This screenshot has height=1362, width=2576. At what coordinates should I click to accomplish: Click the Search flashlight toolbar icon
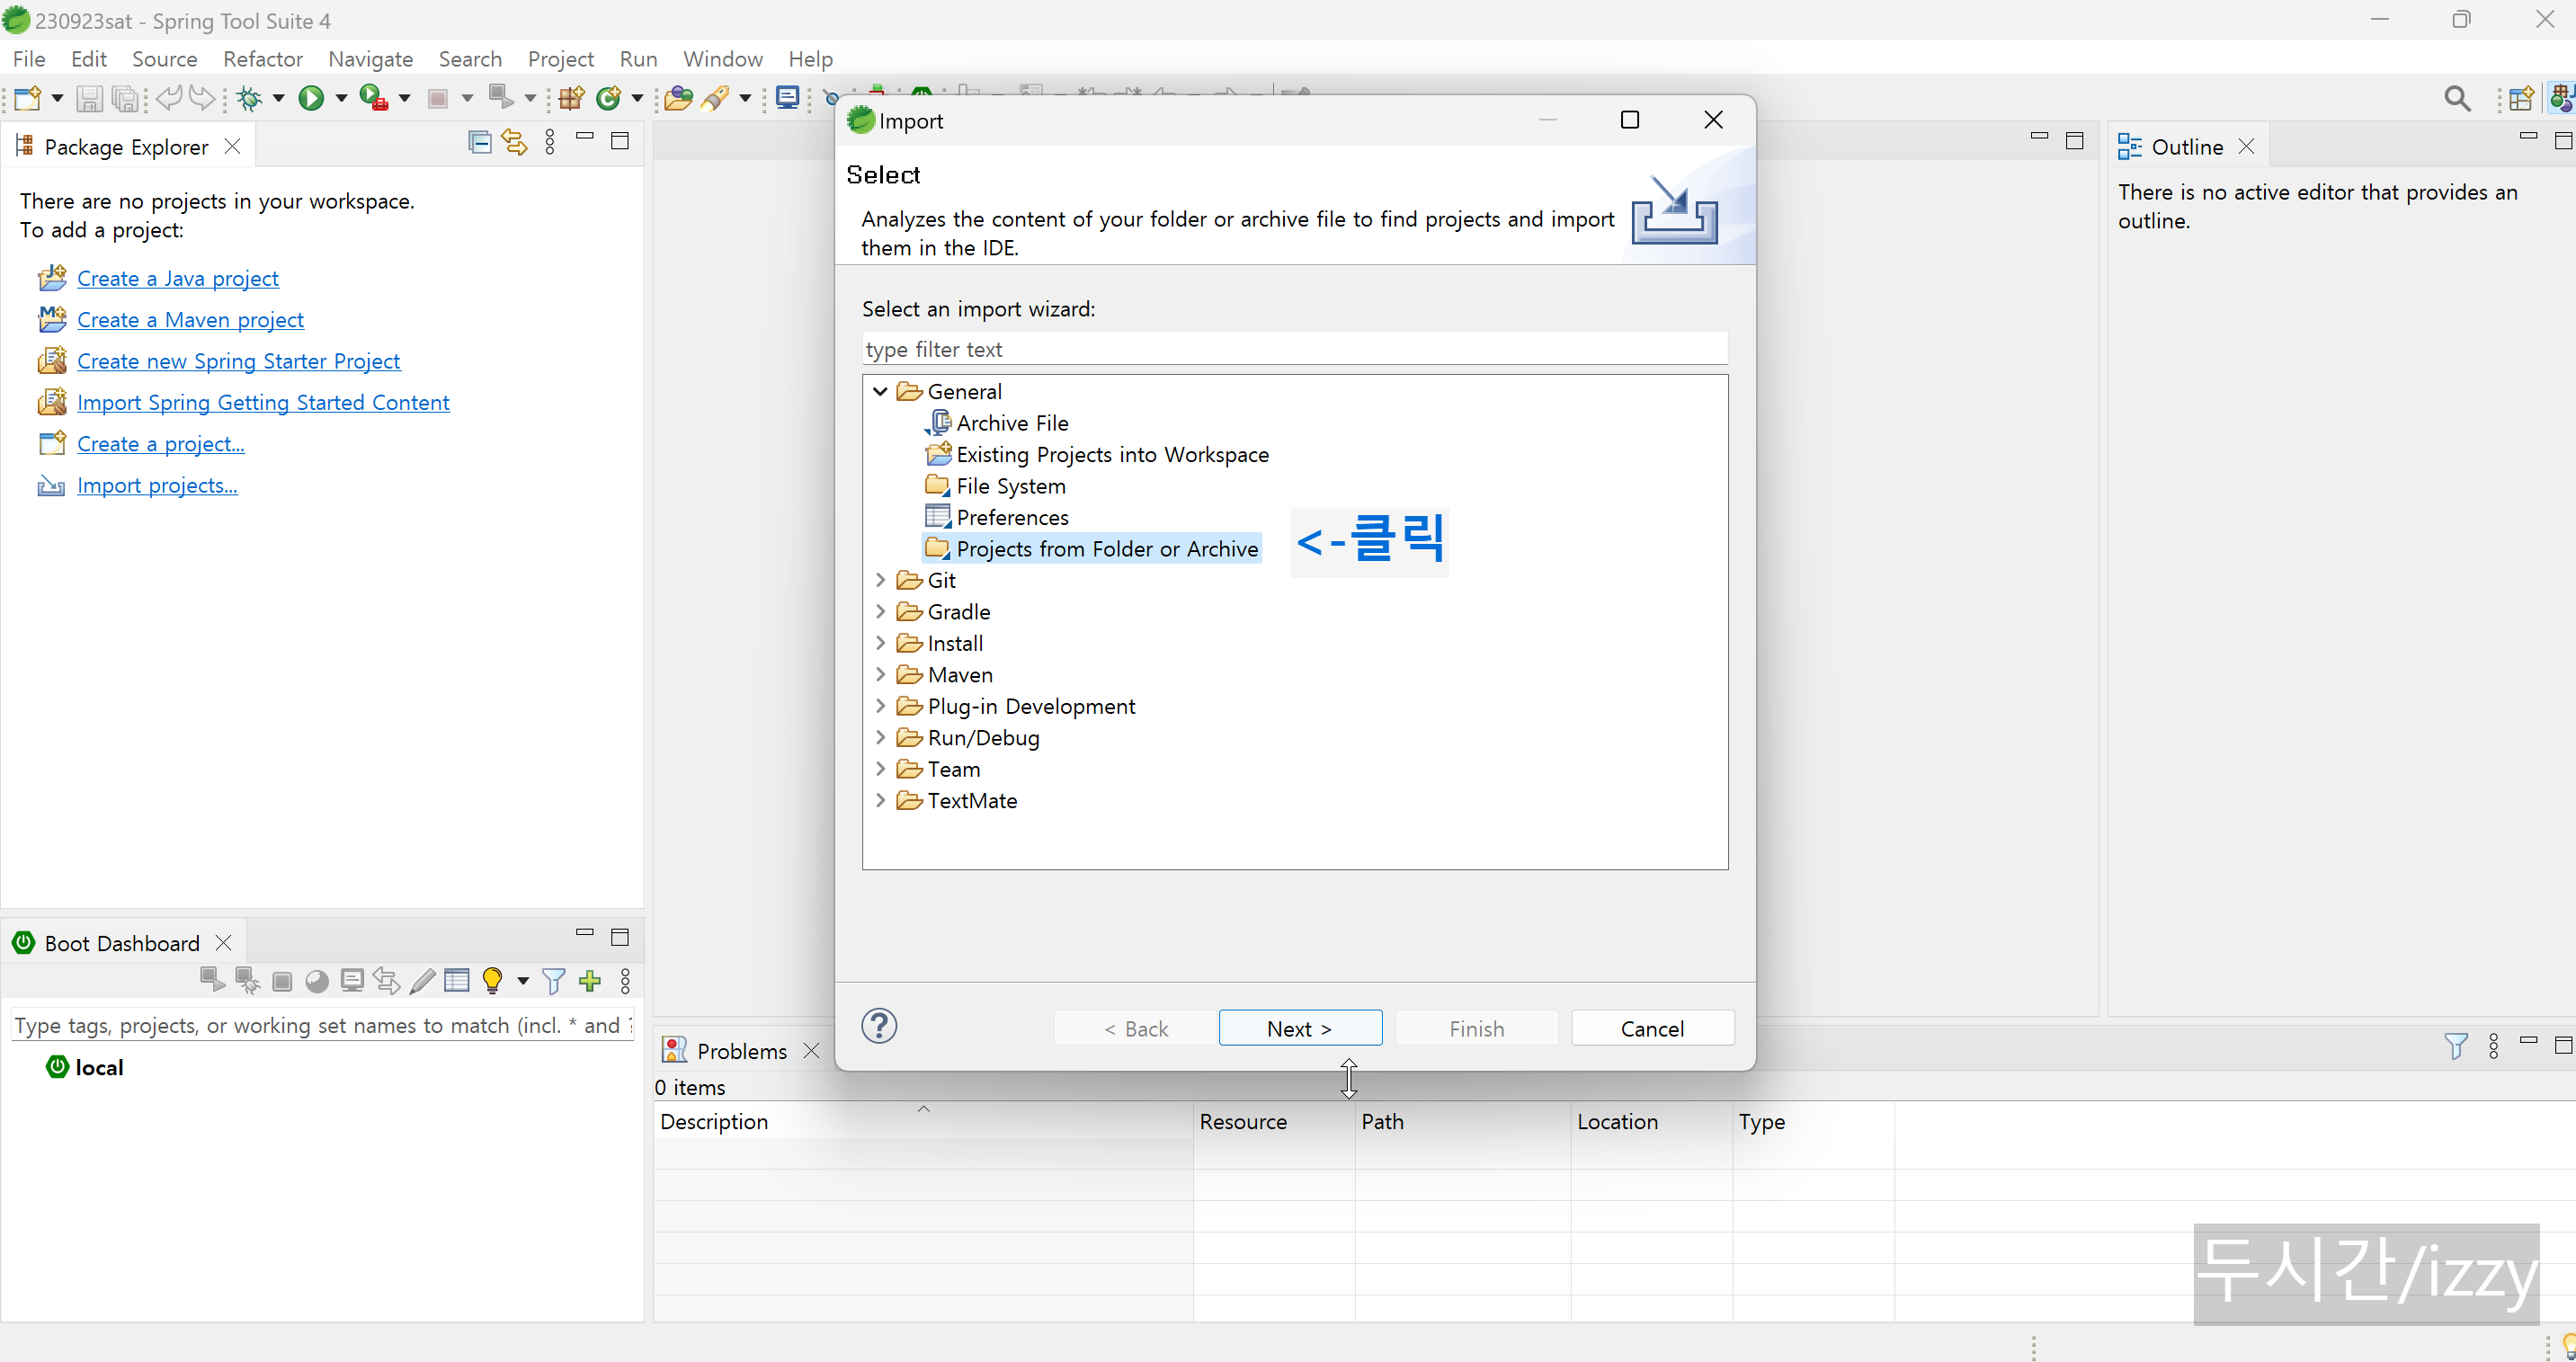point(715,98)
